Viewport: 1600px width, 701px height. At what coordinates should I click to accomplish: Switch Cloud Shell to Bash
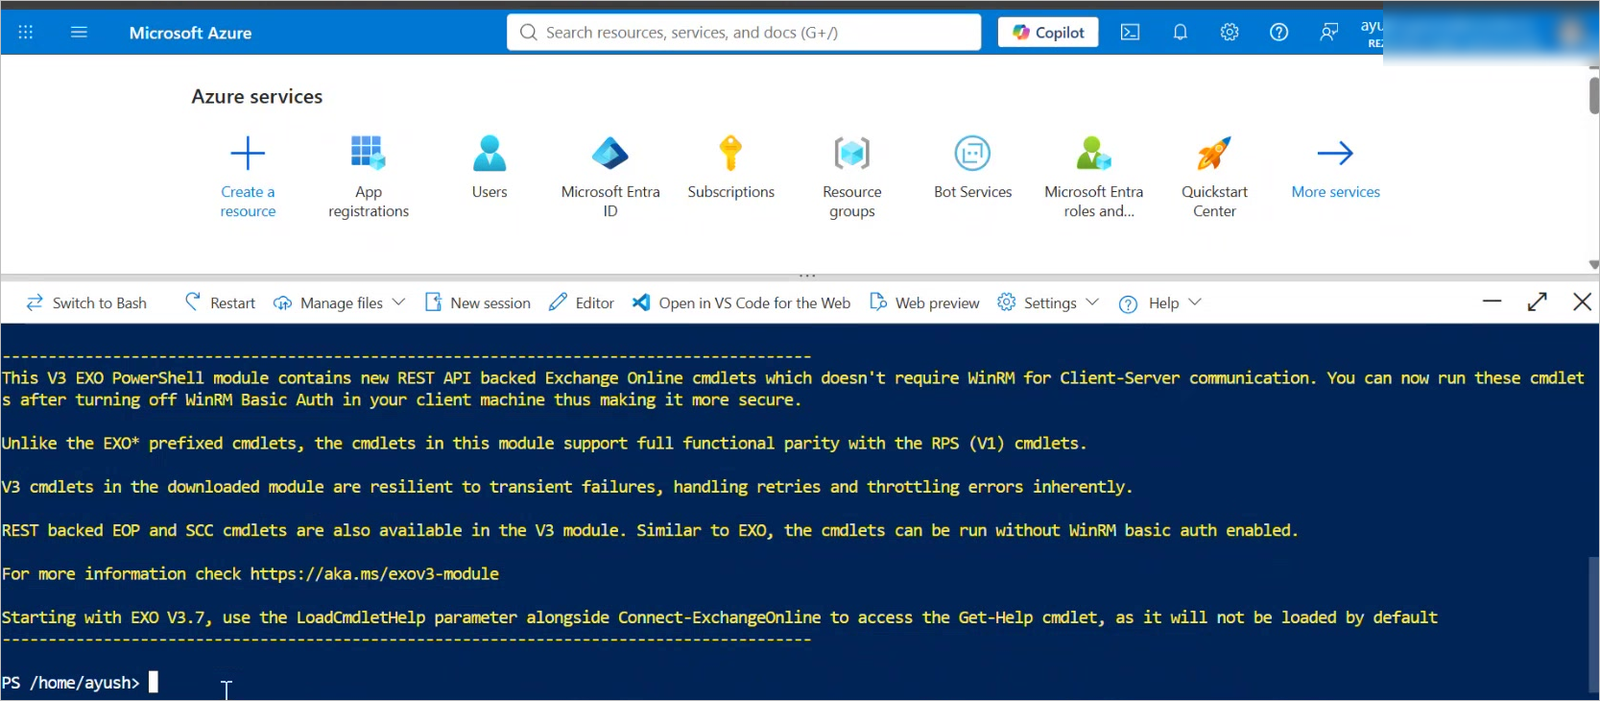click(x=86, y=302)
